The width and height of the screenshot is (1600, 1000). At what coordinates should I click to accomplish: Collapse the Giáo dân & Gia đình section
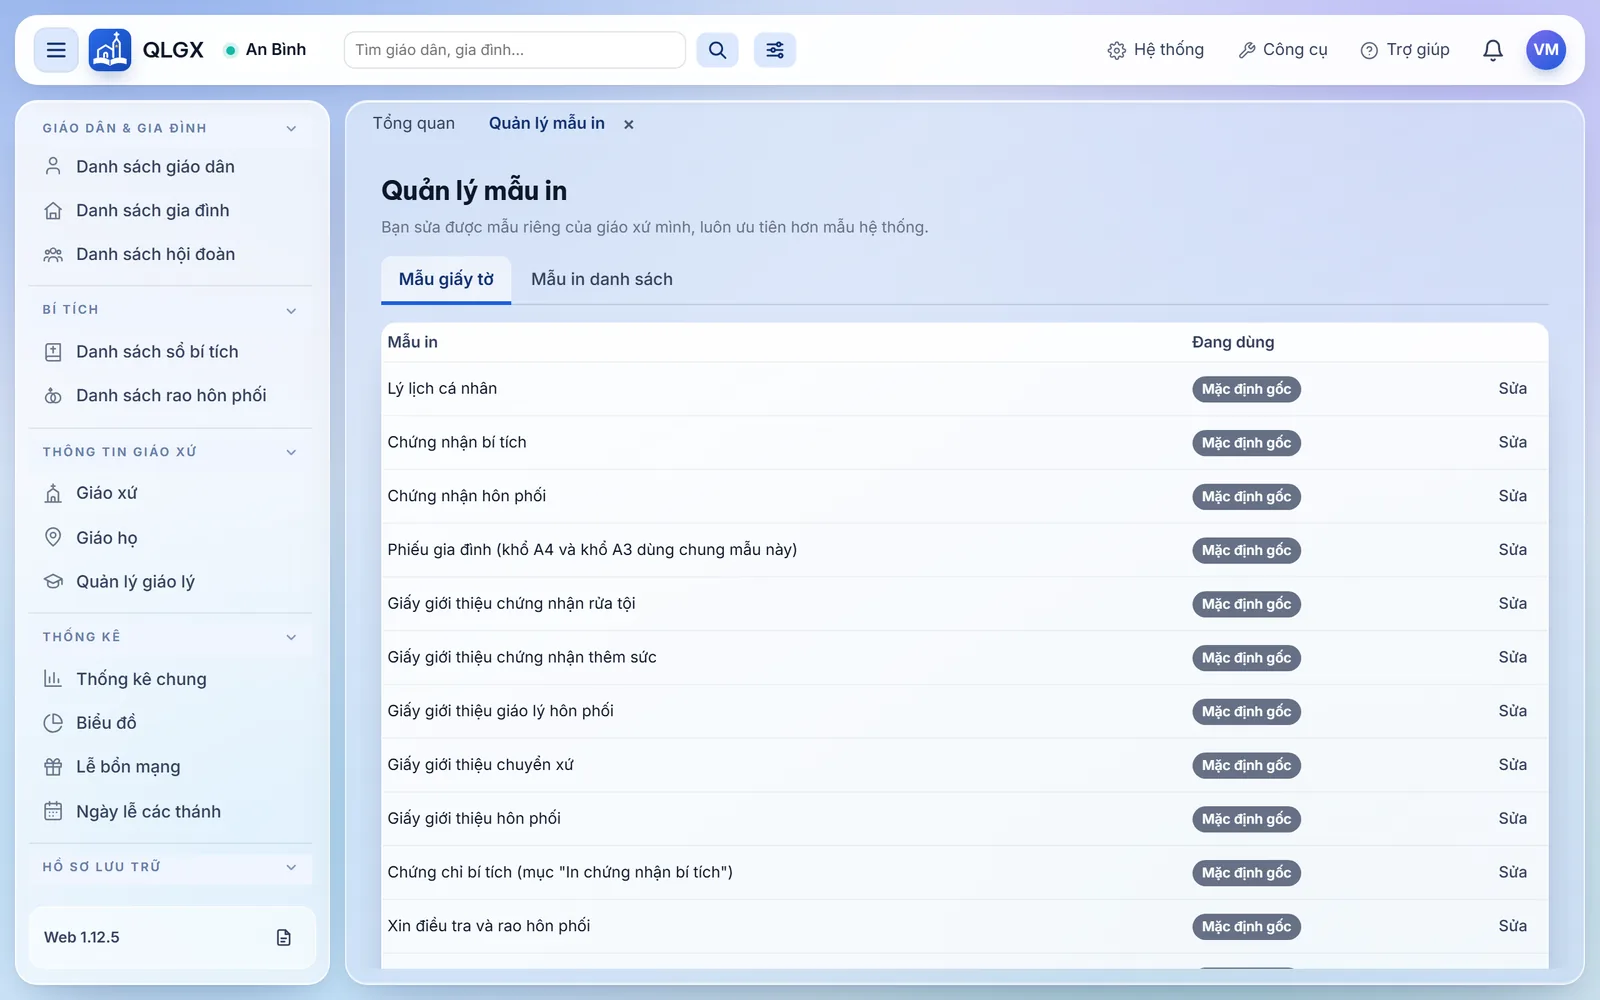(291, 128)
